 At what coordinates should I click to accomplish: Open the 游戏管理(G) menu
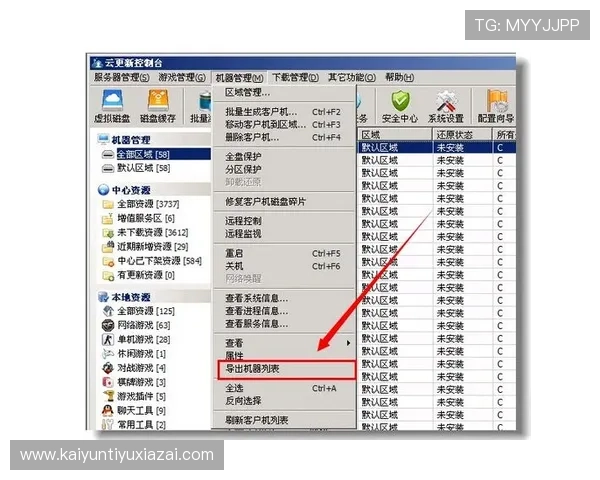182,78
